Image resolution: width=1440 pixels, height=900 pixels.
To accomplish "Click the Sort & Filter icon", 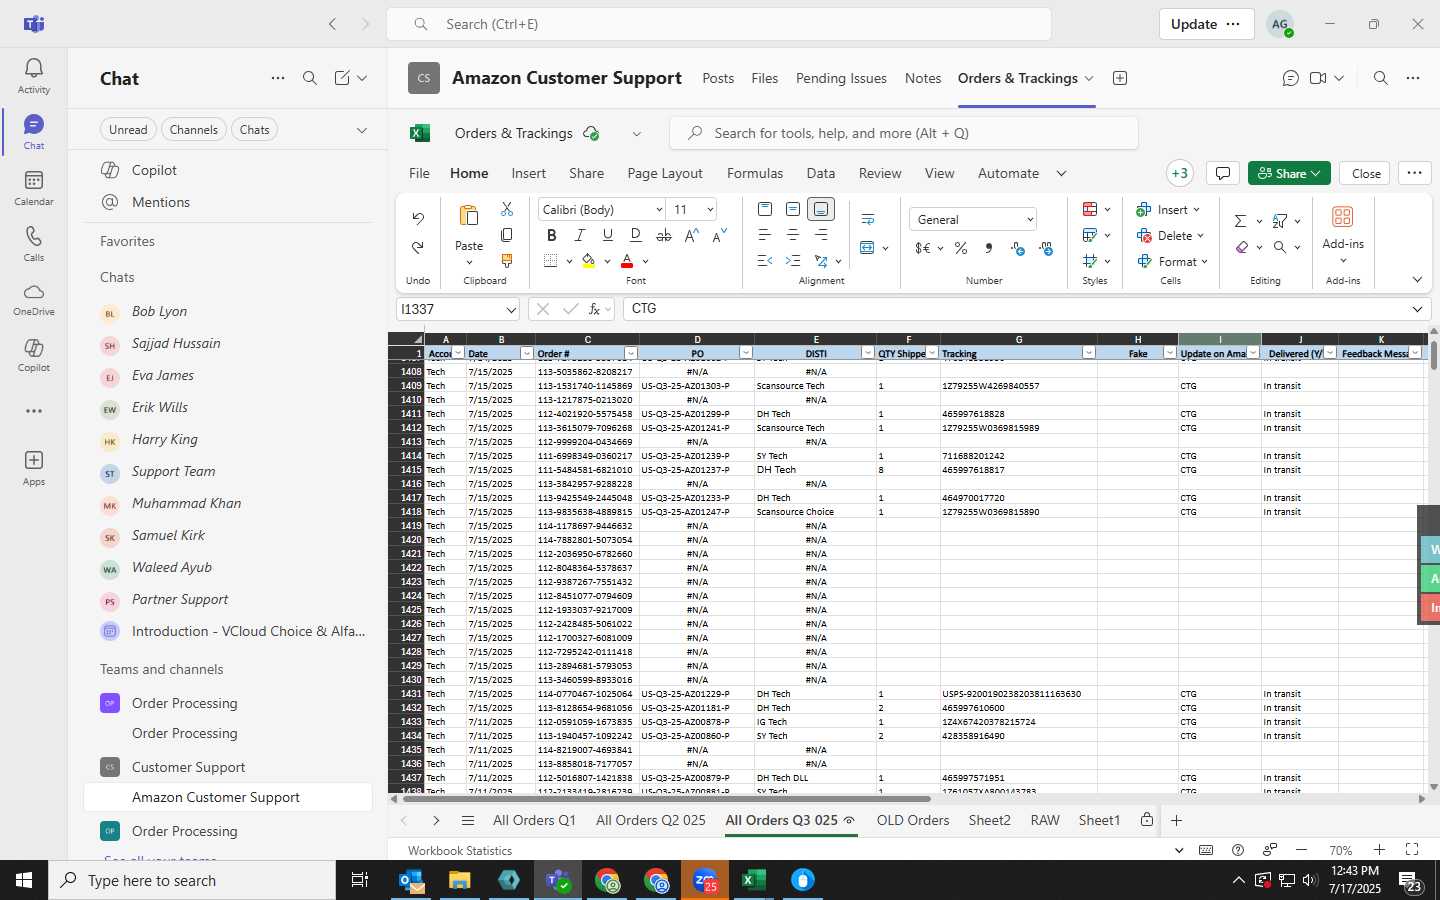I will point(1279,221).
